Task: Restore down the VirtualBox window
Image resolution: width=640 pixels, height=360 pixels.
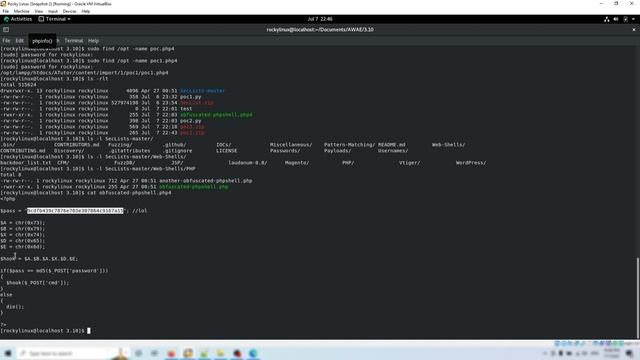Action: (x=616, y=4)
